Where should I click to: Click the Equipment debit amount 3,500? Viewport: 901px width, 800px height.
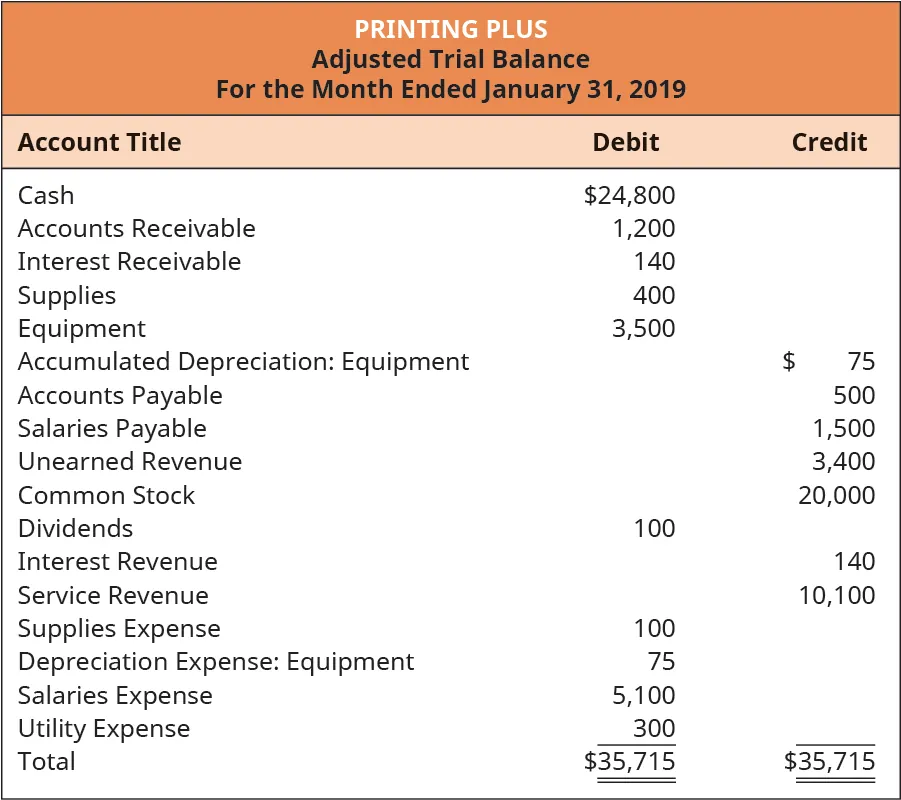tap(643, 328)
